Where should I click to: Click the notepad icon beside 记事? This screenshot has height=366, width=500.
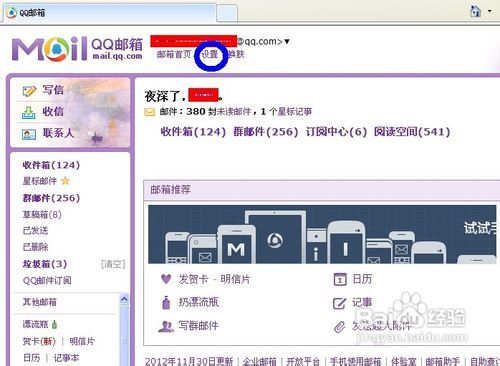coord(340,303)
